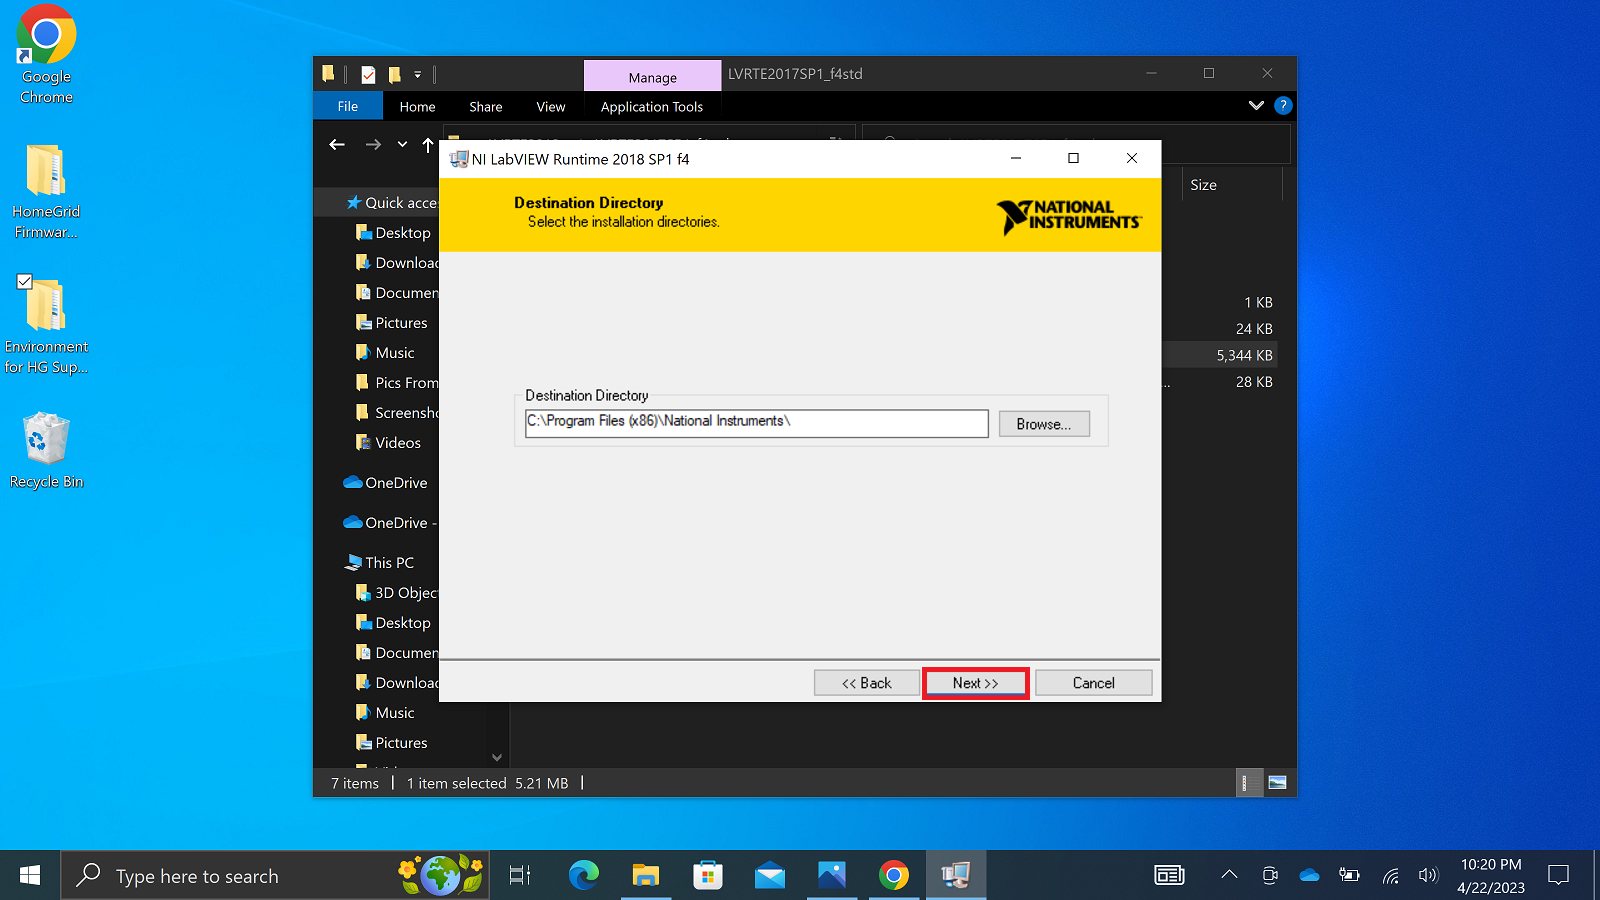Image resolution: width=1600 pixels, height=900 pixels.
Task: Click Browse to choose destination directory
Action: [x=1043, y=424]
